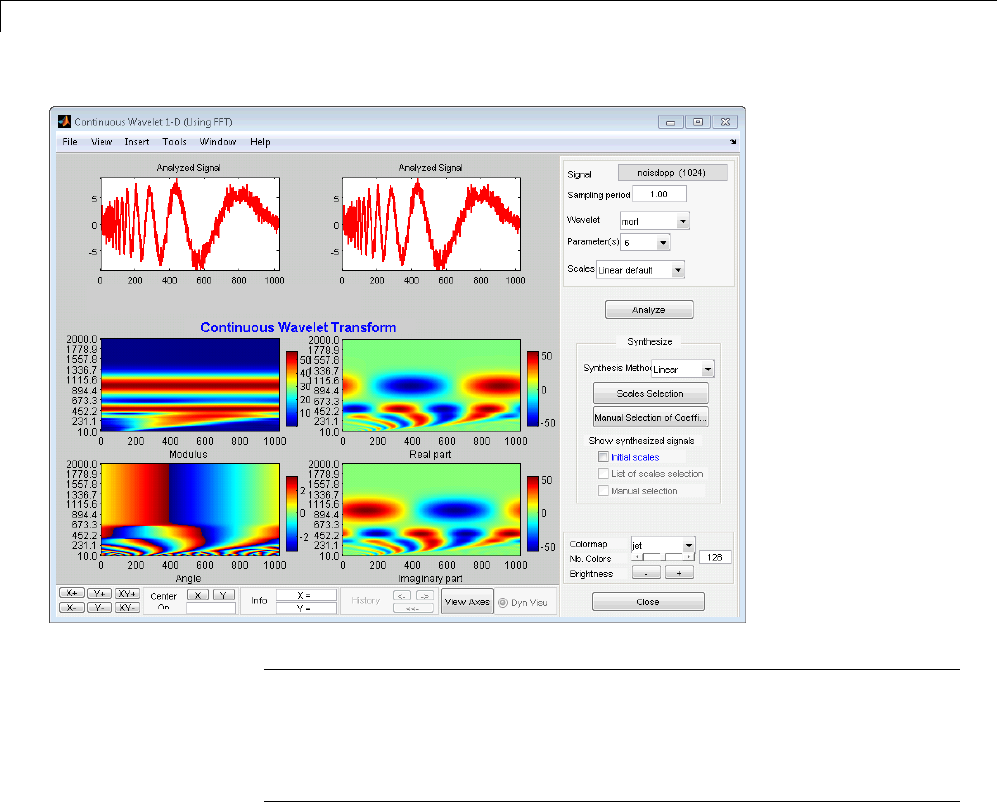Viewport: 997px width, 802px height.
Task: Click the Sampling period input field
Action: [x=659, y=194]
